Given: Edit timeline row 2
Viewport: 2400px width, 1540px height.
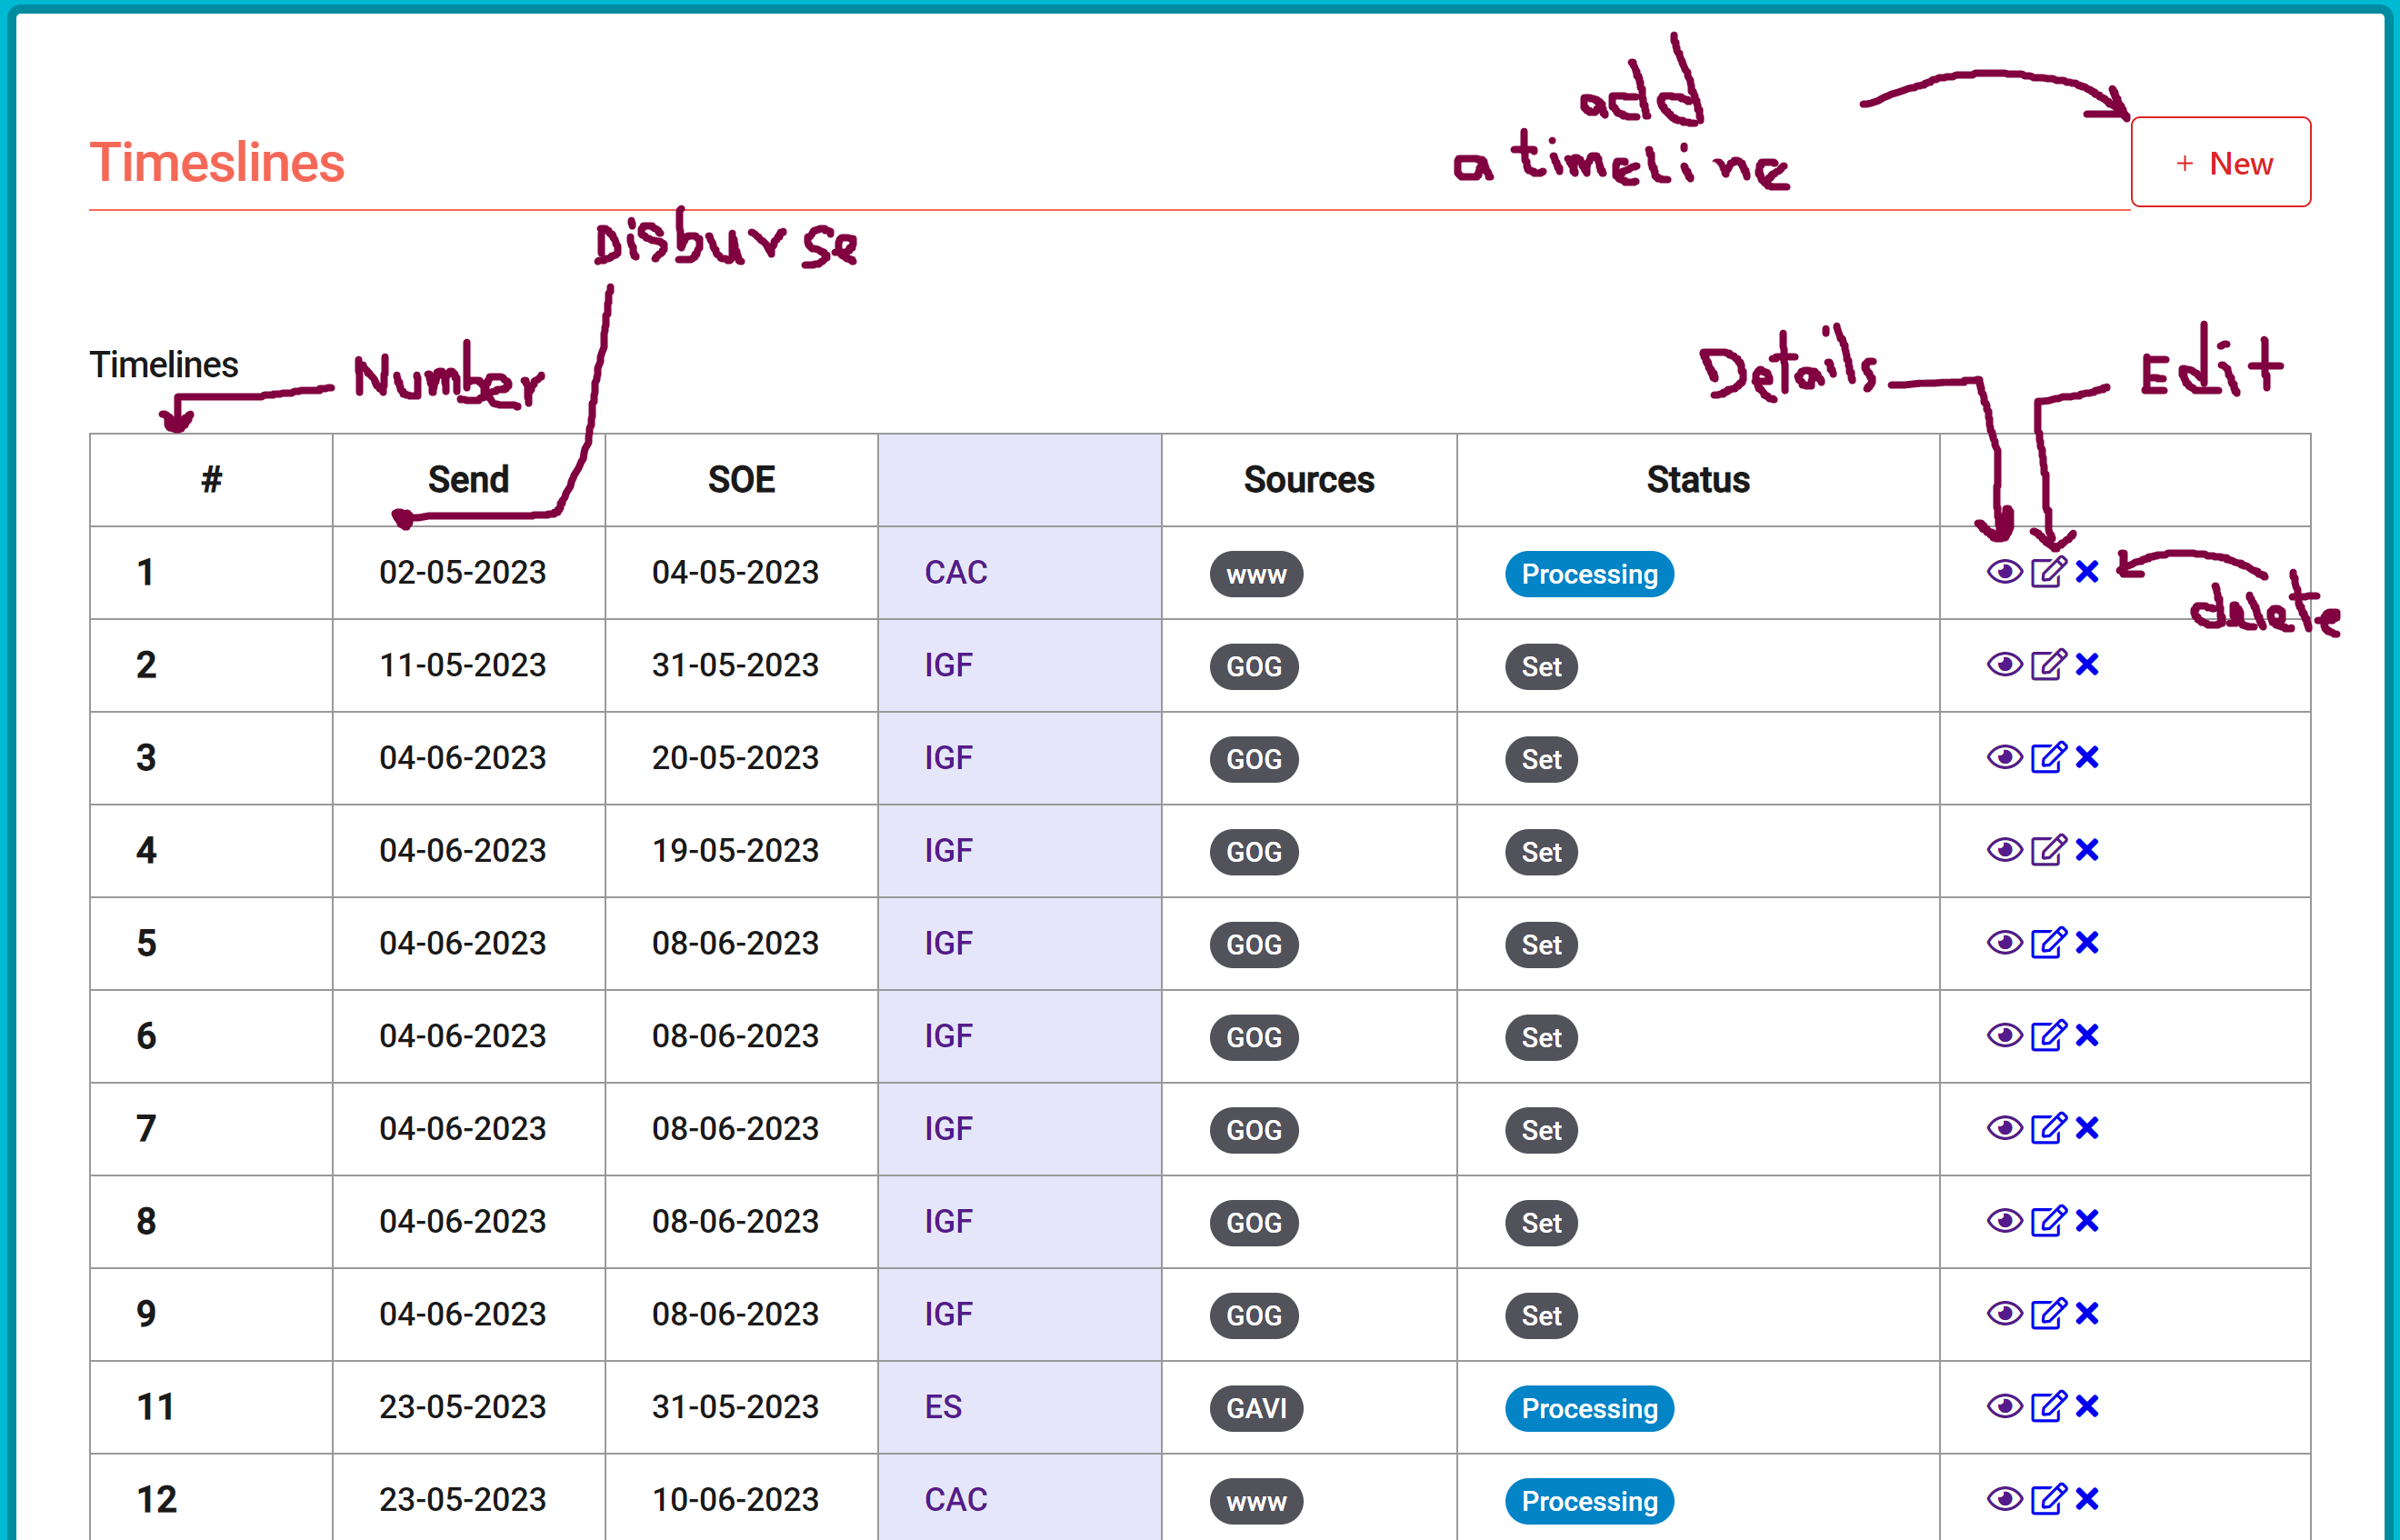Looking at the screenshot, I should (2048, 665).
